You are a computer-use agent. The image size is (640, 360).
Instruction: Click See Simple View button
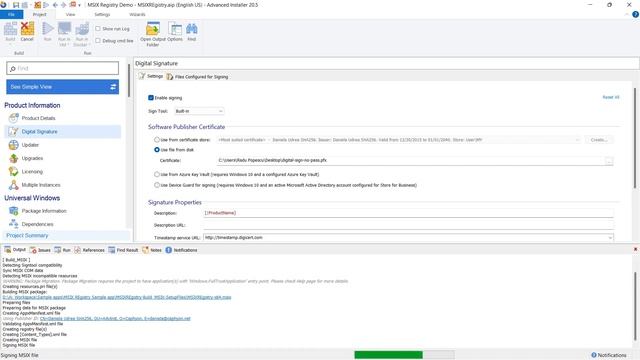62,87
